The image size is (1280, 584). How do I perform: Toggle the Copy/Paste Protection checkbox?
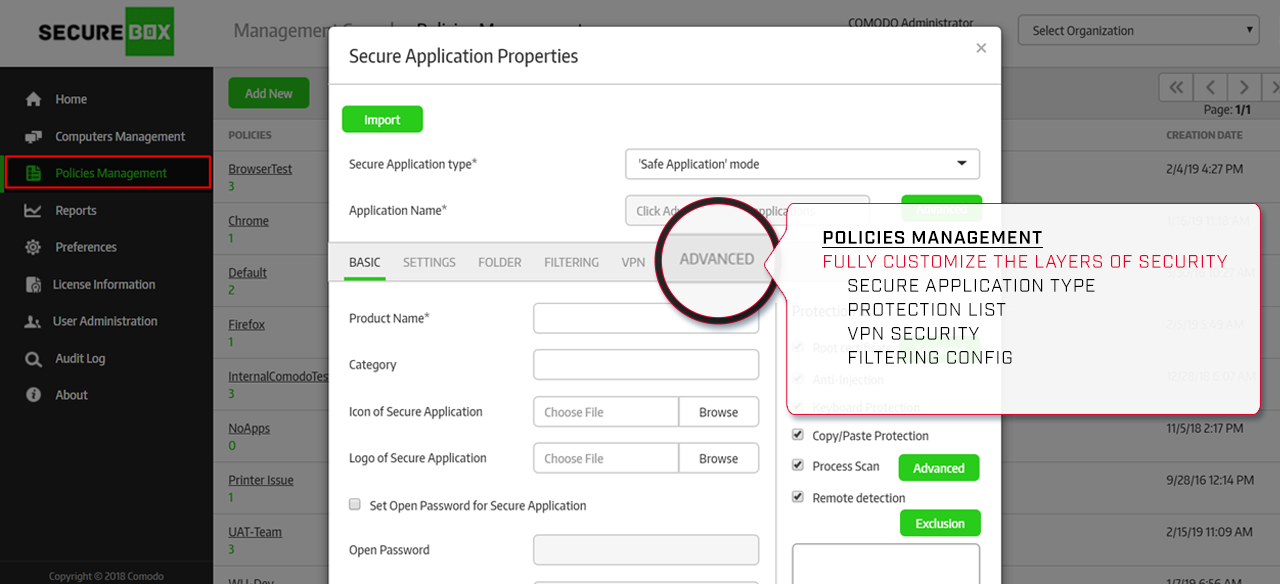pos(798,435)
